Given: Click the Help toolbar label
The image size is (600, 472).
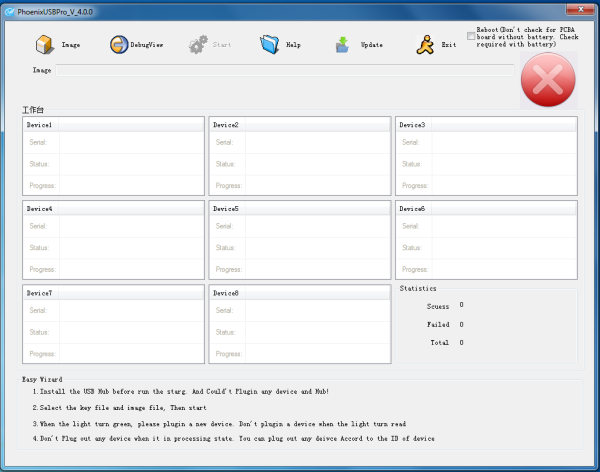Looking at the screenshot, I should tap(293, 45).
